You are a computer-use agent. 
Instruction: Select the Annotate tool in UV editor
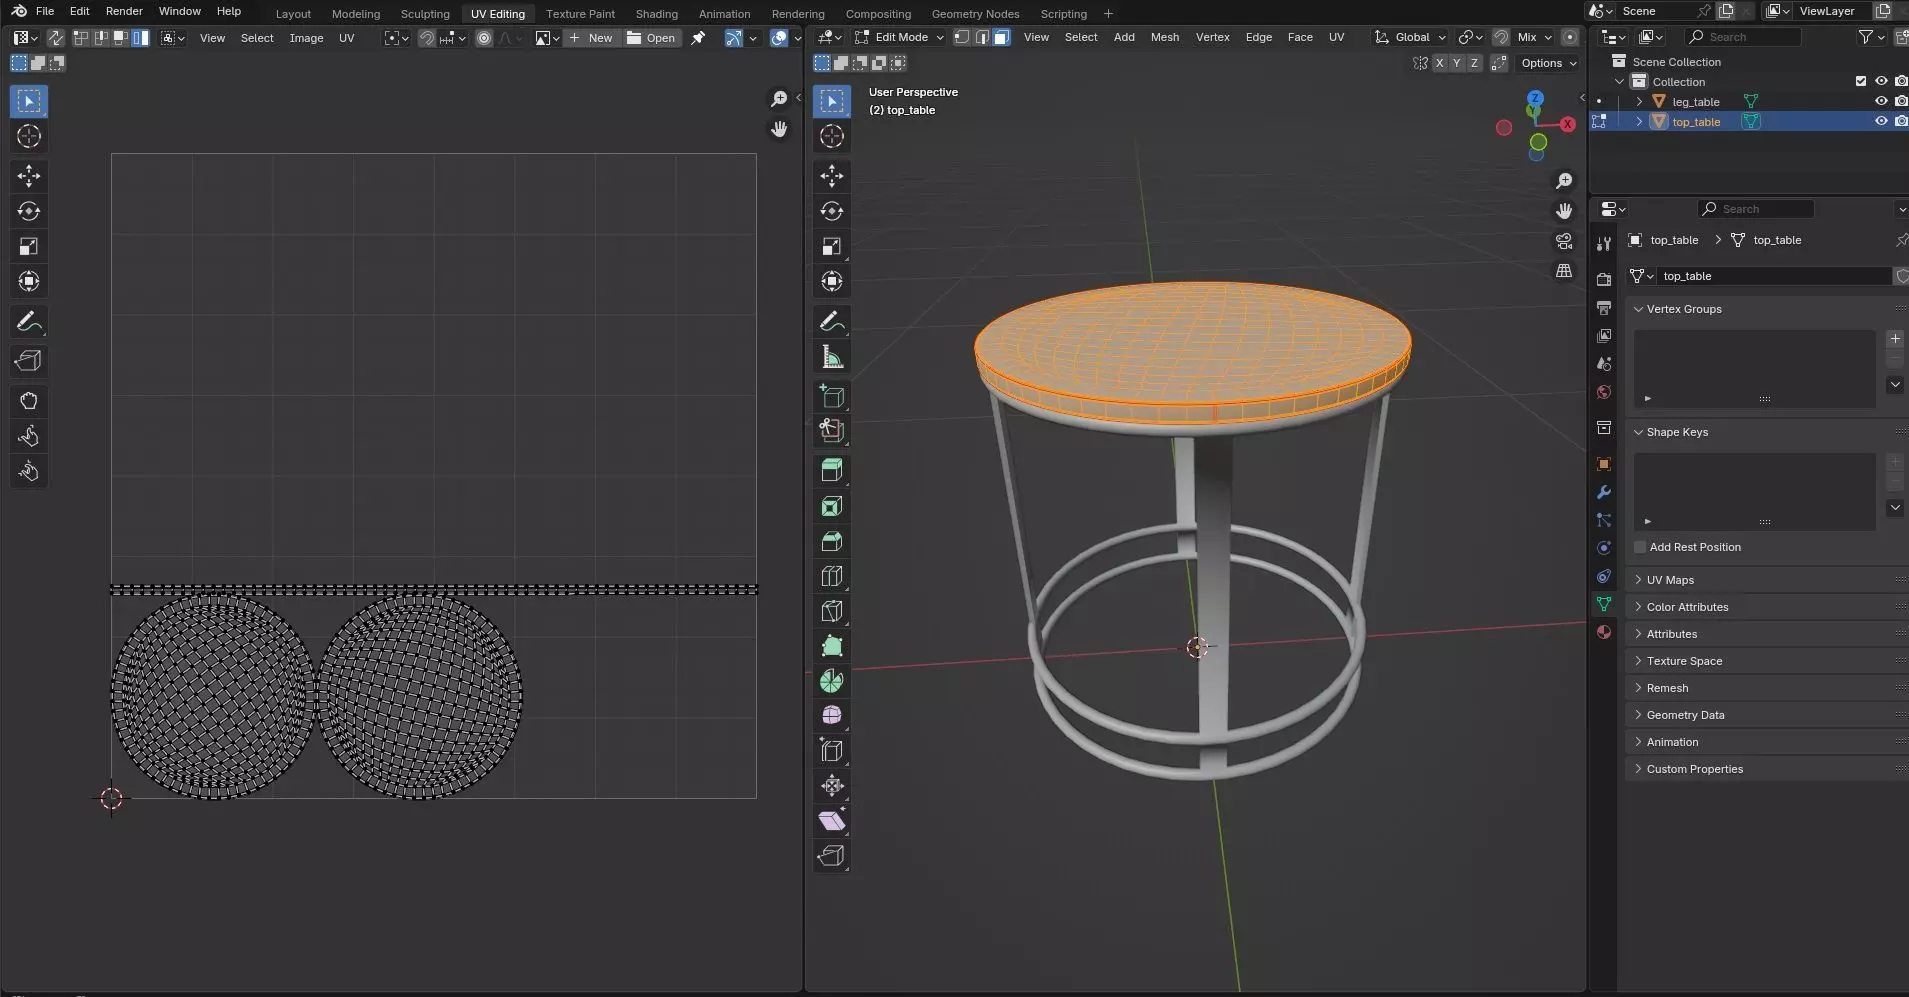pos(29,321)
